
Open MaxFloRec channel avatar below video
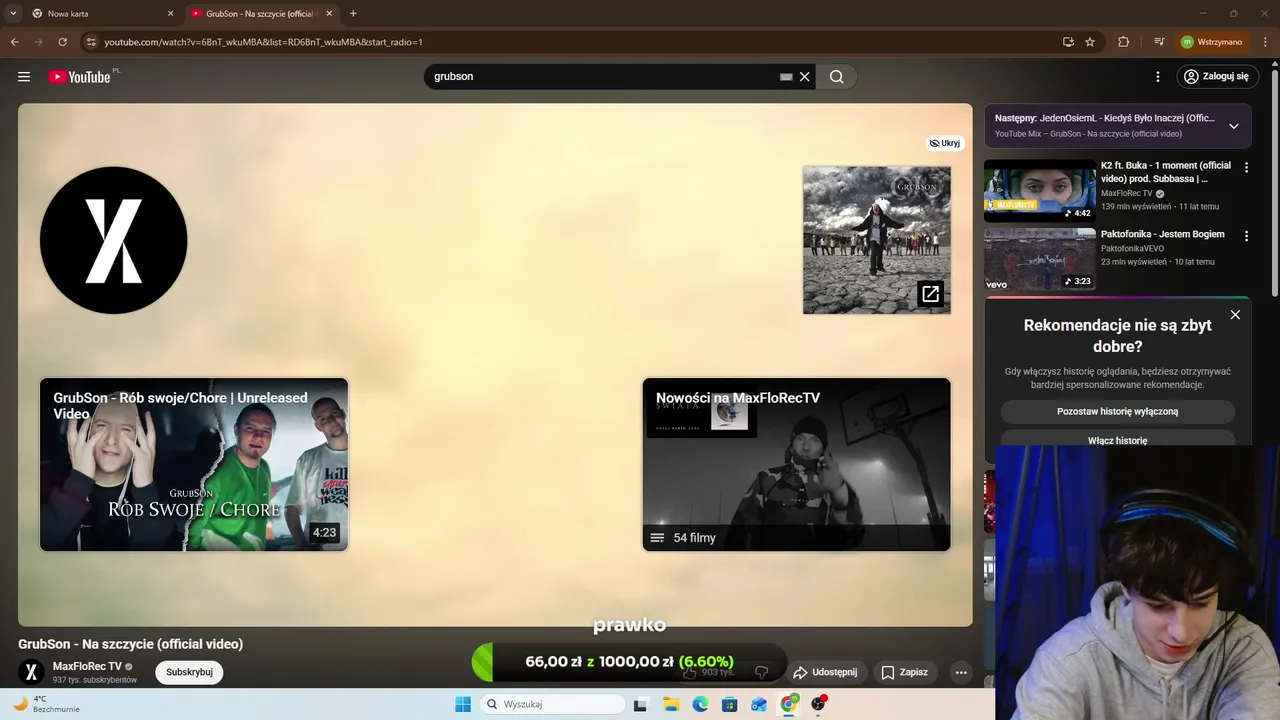click(x=31, y=672)
